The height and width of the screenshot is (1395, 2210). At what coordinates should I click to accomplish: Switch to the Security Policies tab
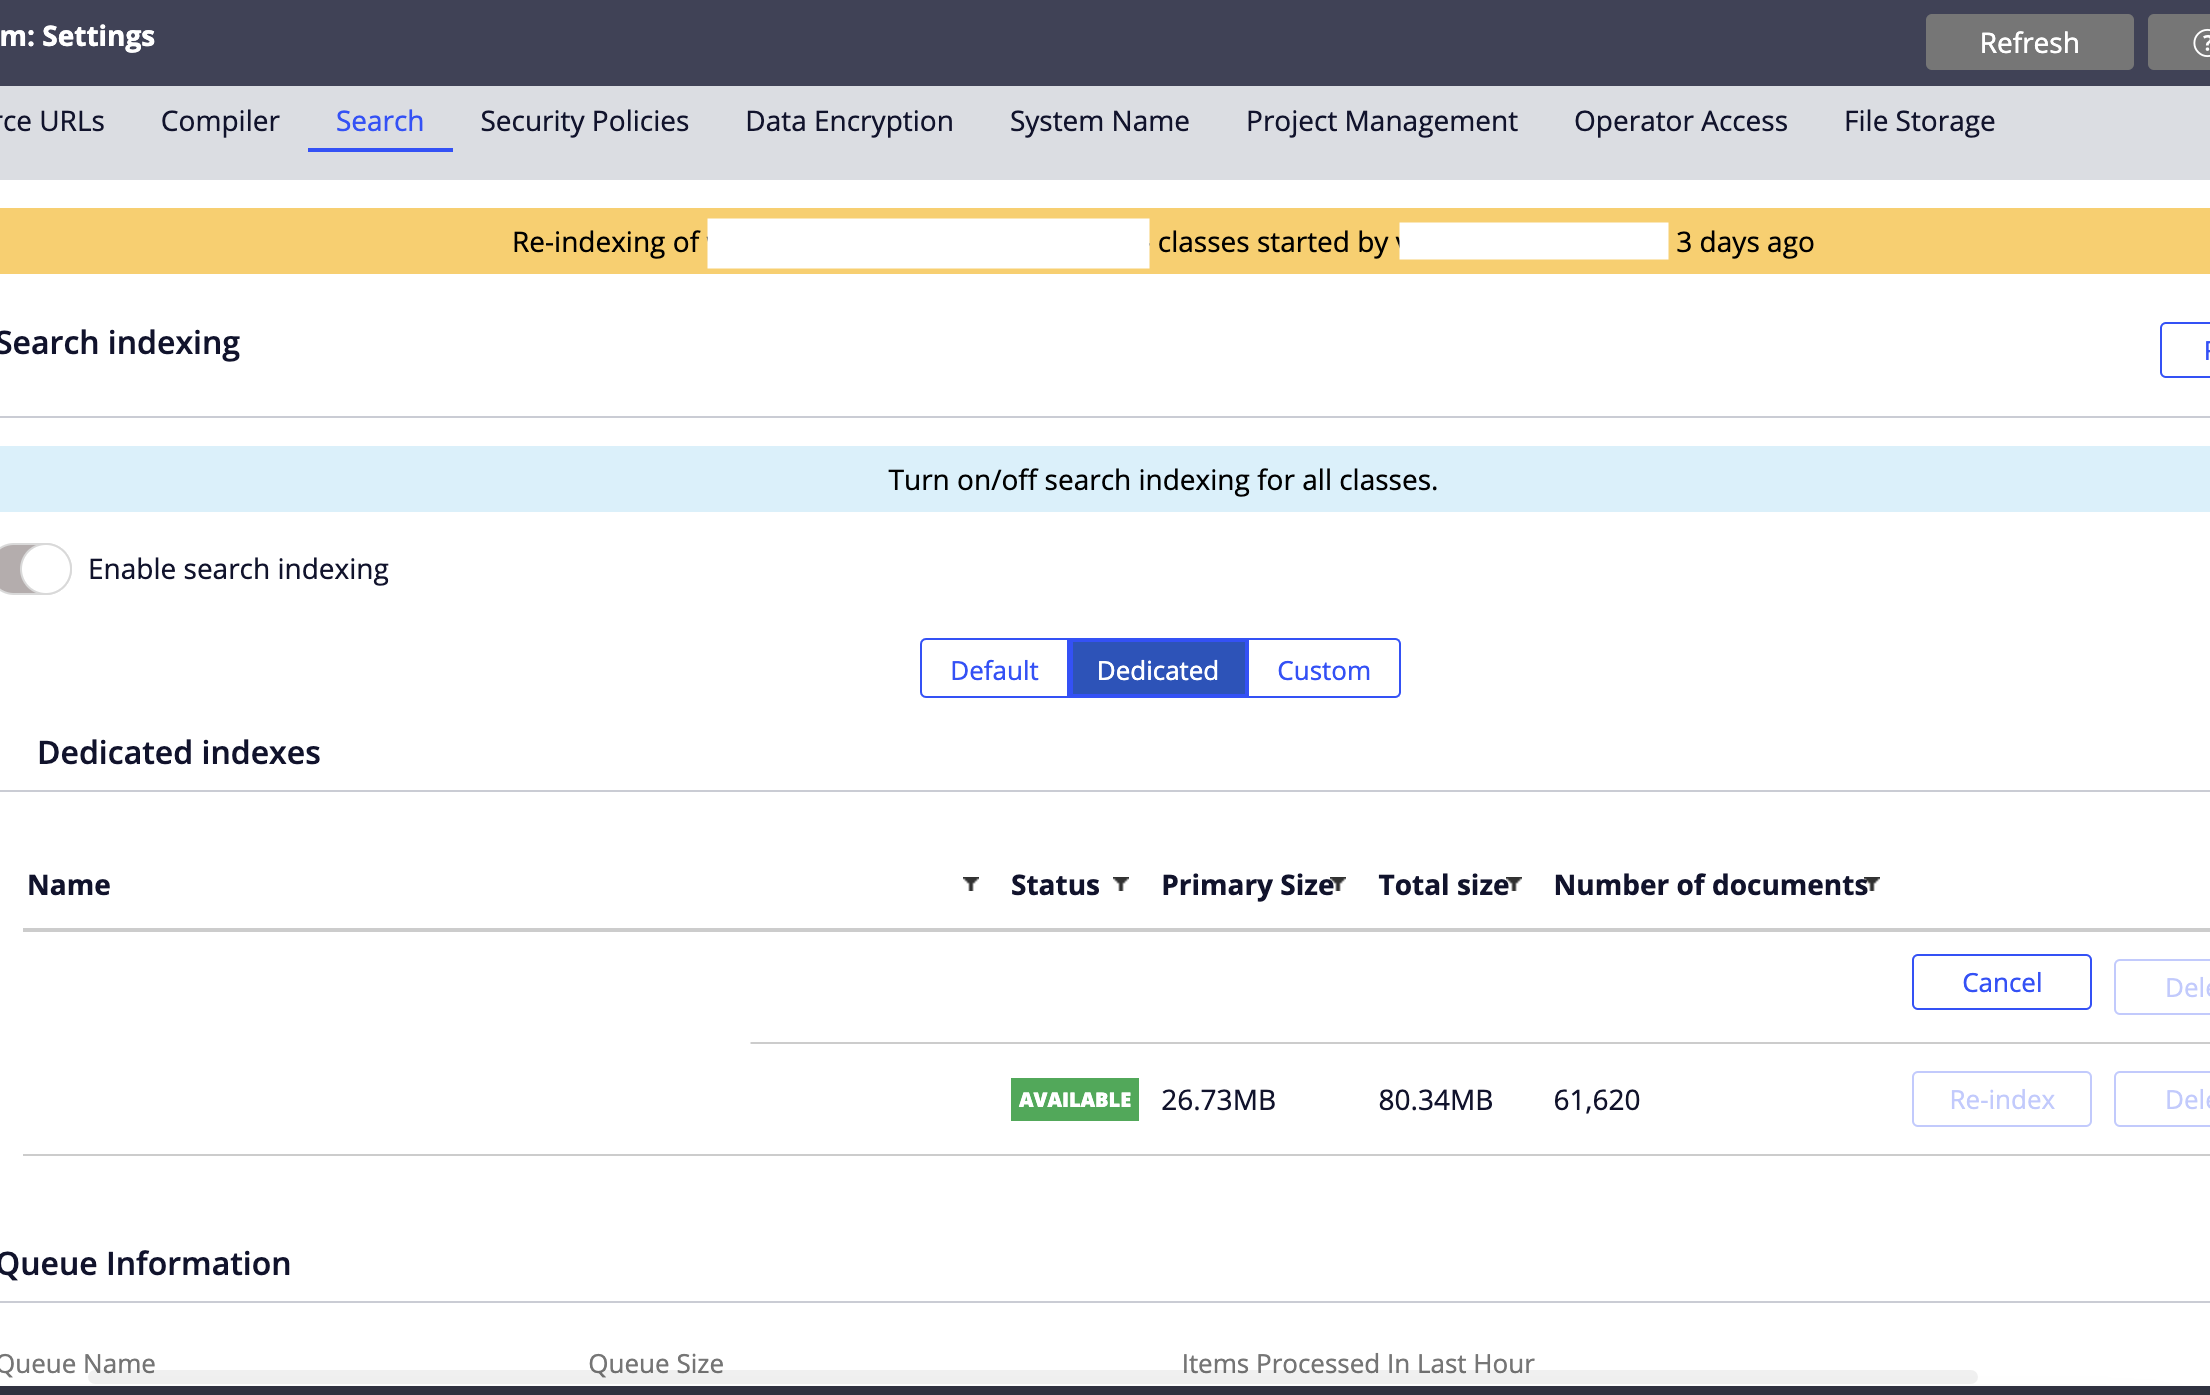584,121
